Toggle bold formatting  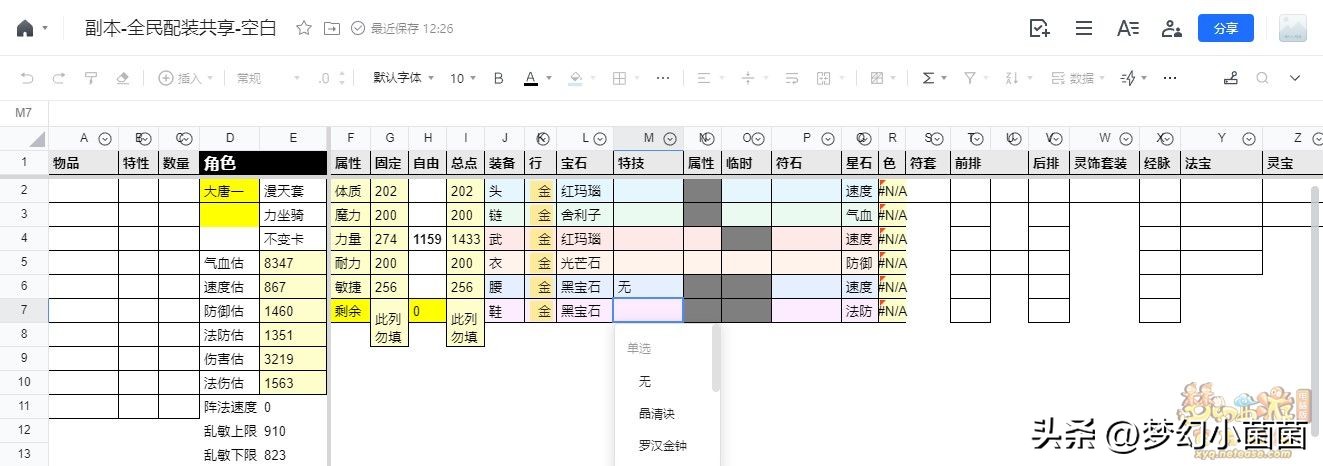click(x=499, y=78)
